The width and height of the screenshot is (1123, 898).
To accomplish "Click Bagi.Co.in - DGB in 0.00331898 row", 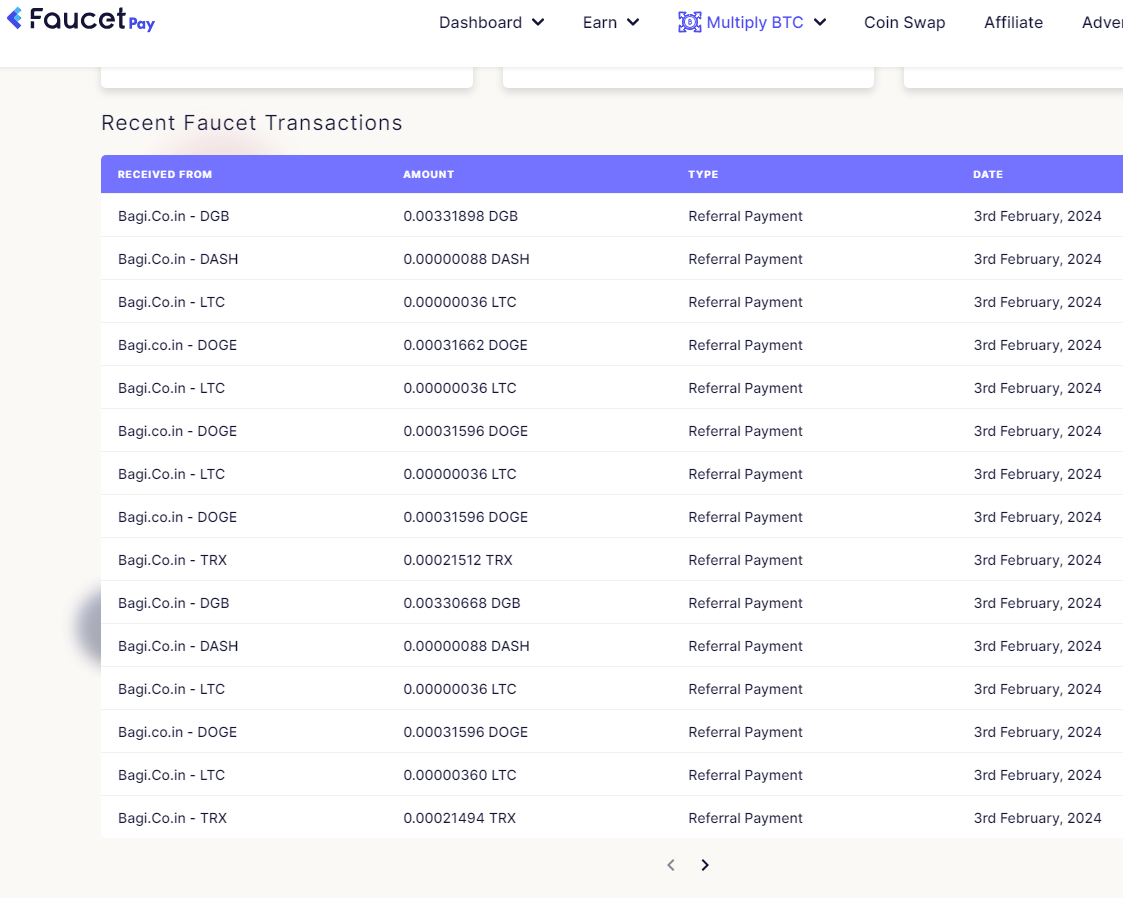I will [173, 216].
